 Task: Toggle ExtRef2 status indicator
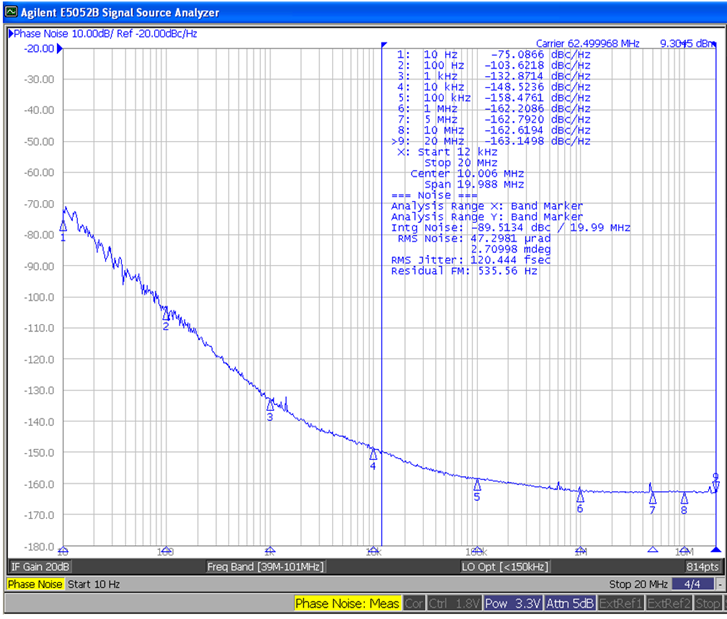(669, 604)
